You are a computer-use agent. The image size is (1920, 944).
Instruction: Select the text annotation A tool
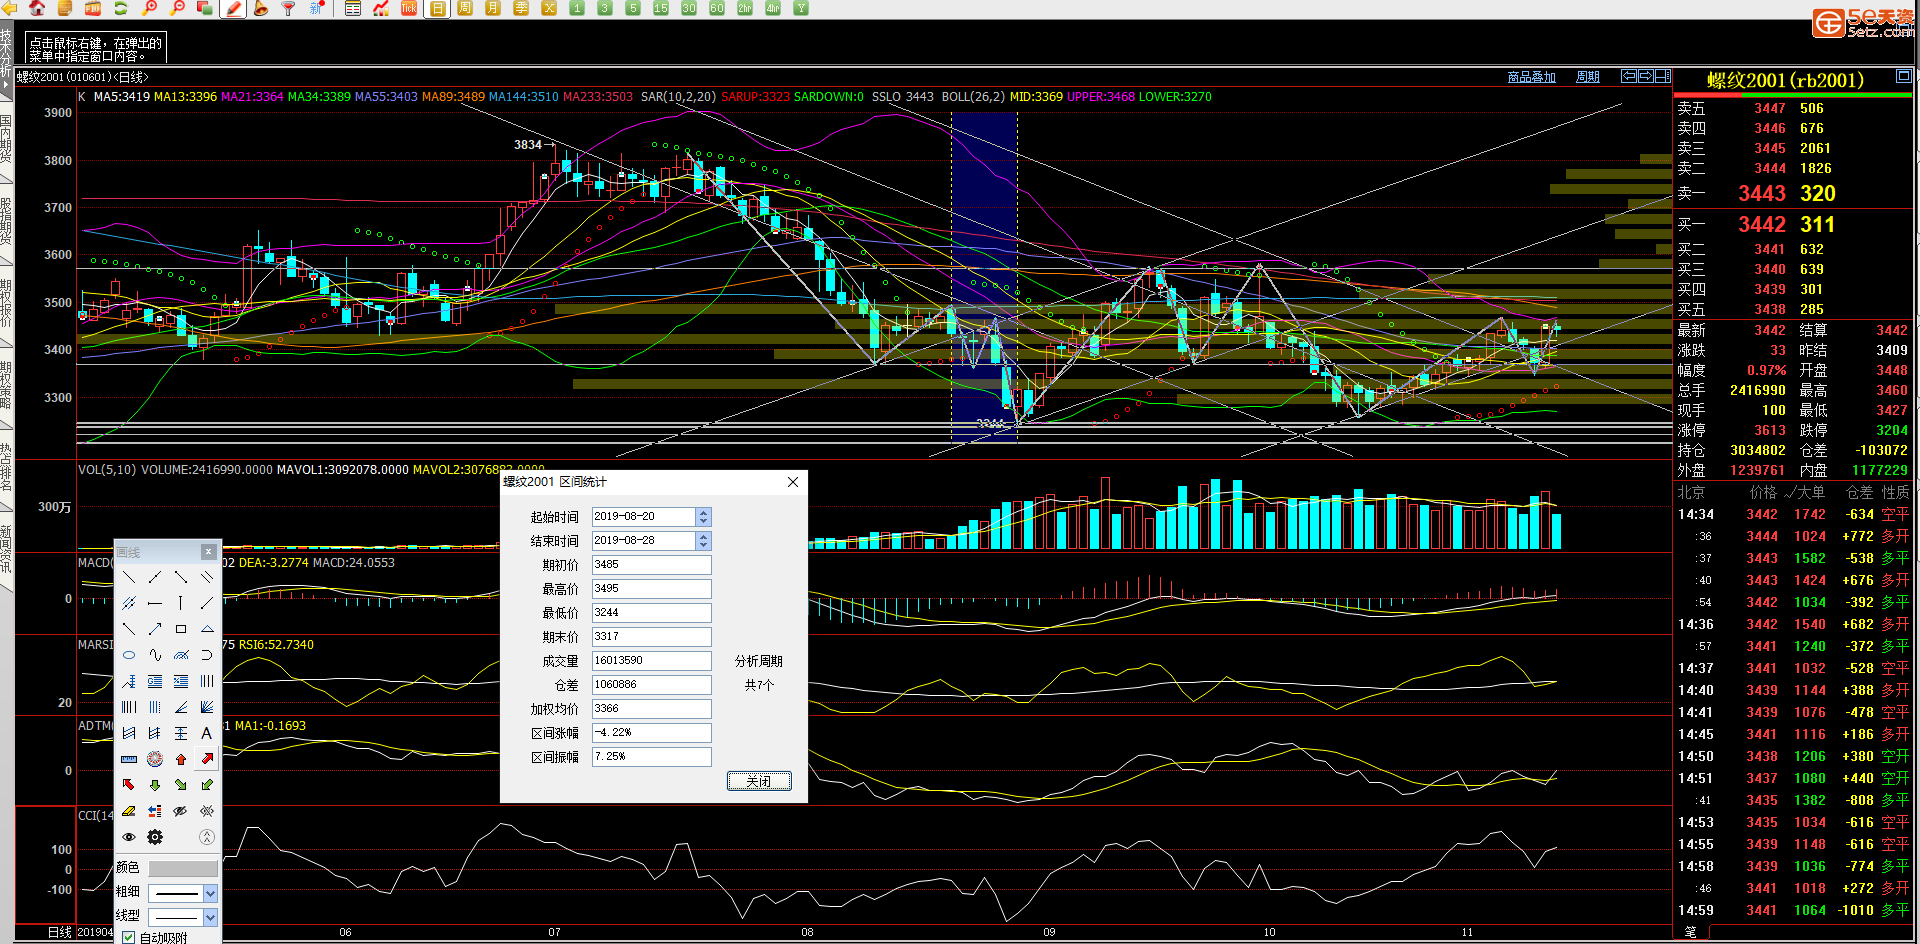click(207, 733)
